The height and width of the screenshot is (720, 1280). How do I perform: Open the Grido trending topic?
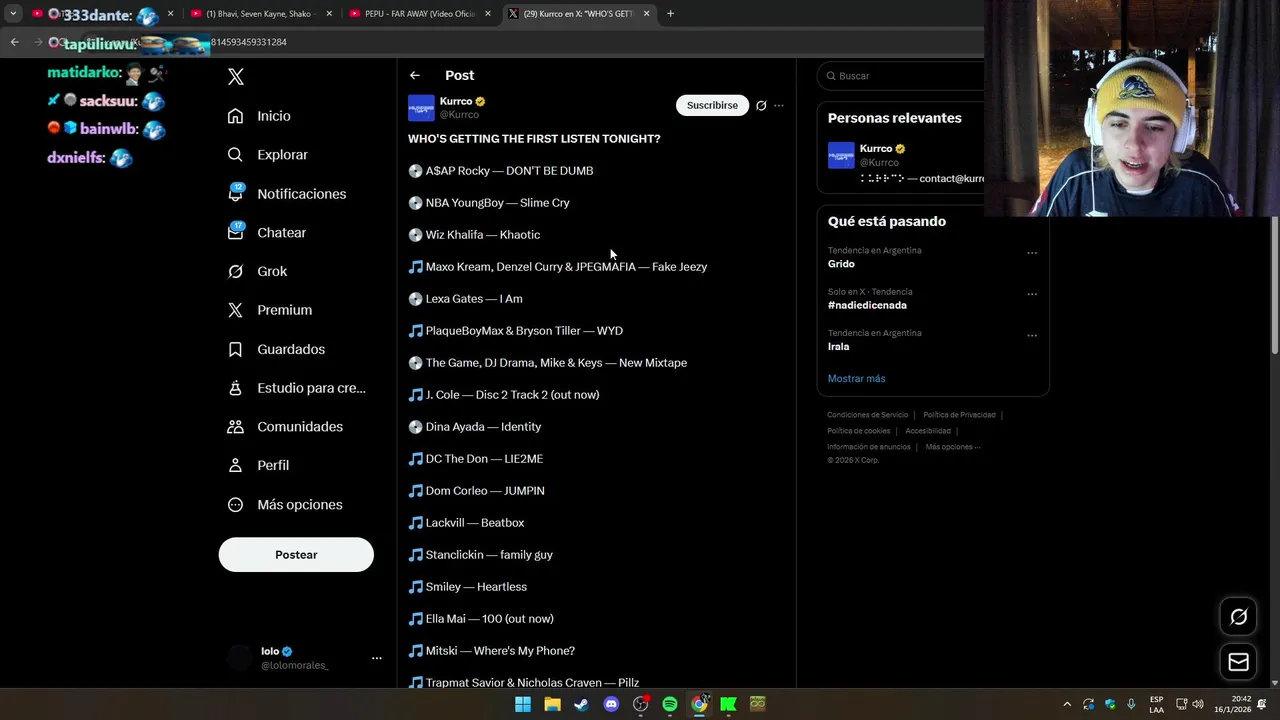841,264
